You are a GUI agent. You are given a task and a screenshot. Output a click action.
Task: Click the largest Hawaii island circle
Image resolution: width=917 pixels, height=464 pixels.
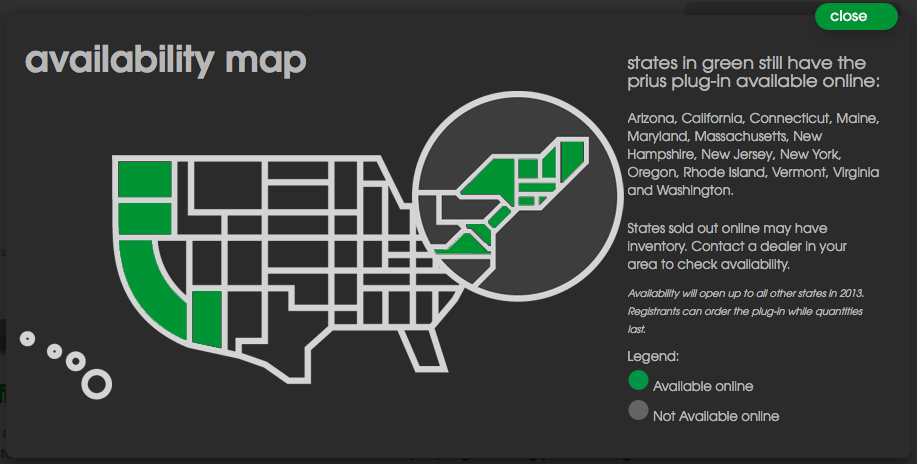[x=96, y=384]
